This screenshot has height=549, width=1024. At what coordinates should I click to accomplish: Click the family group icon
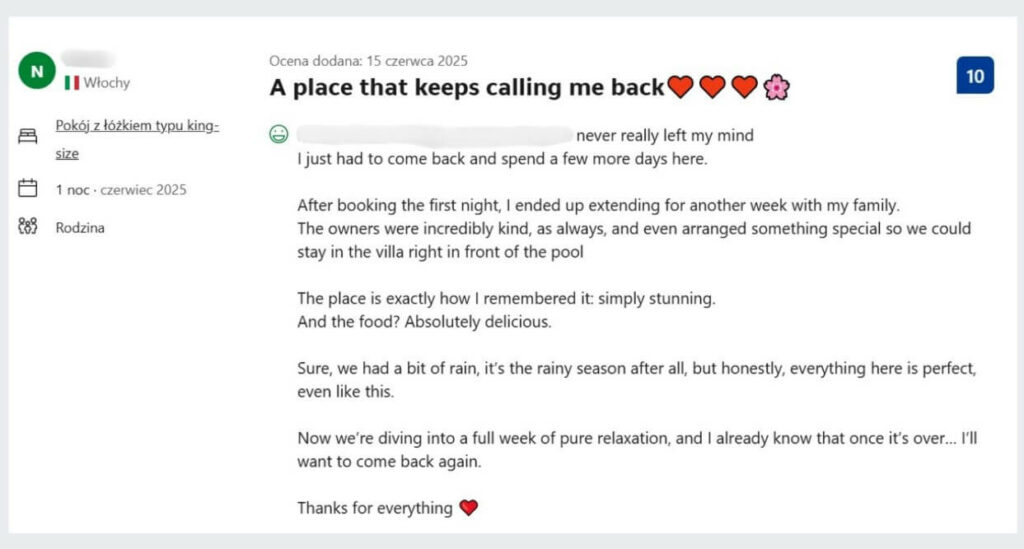click(28, 227)
